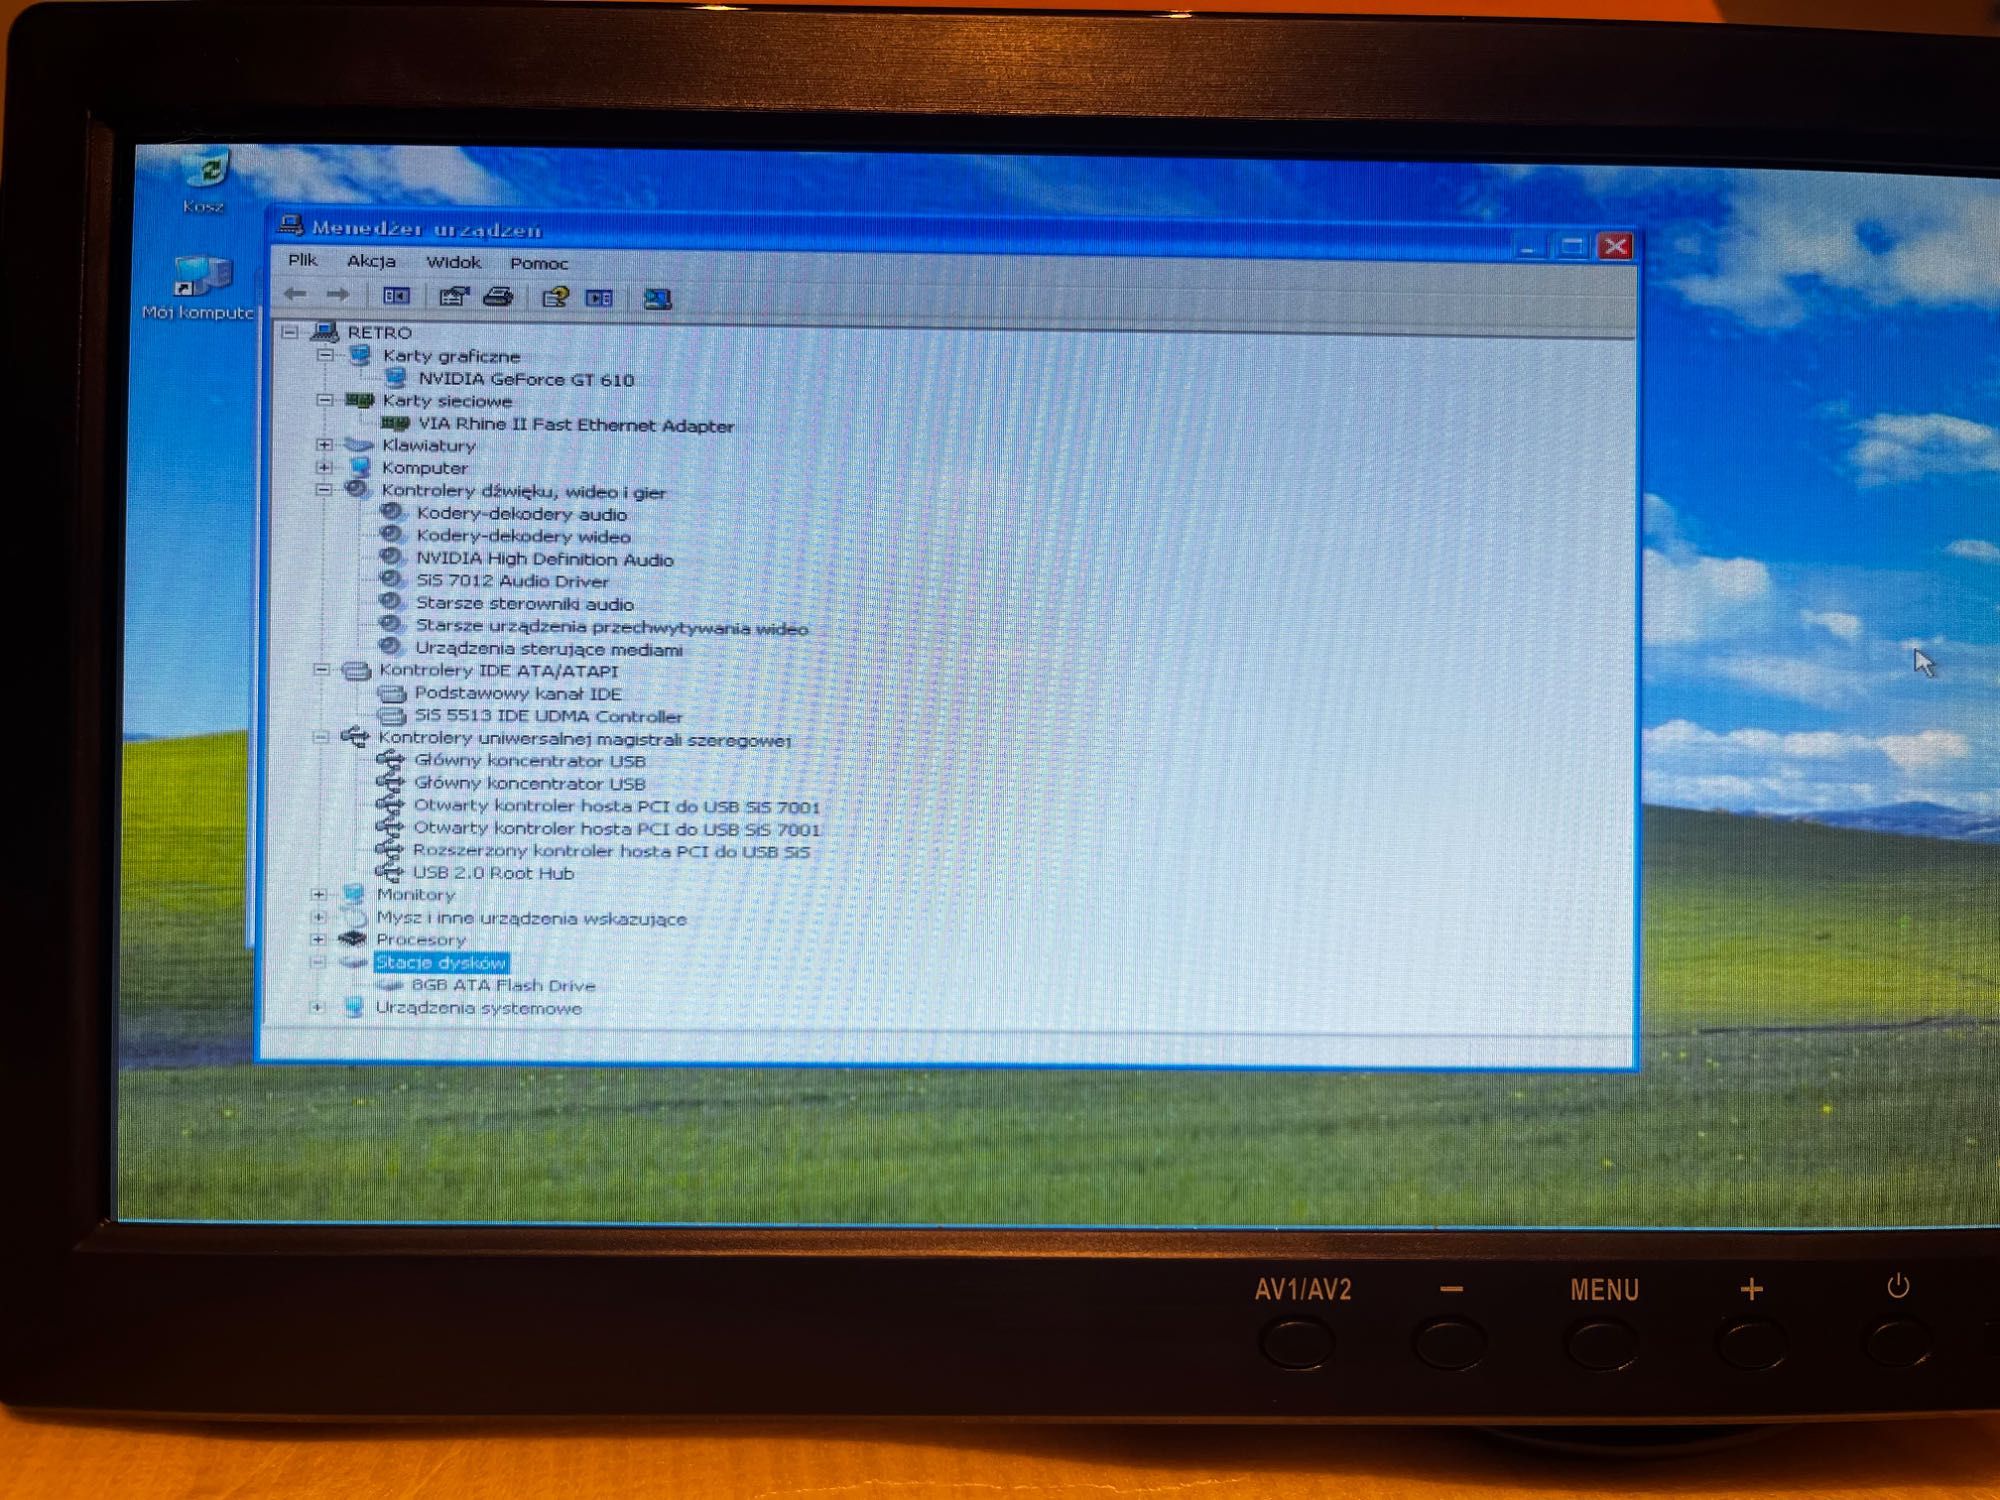This screenshot has width=2000, height=1500.
Task: Select Rozszerzony kontroler hosta PCI do USB SiS
Action: pos(611,851)
